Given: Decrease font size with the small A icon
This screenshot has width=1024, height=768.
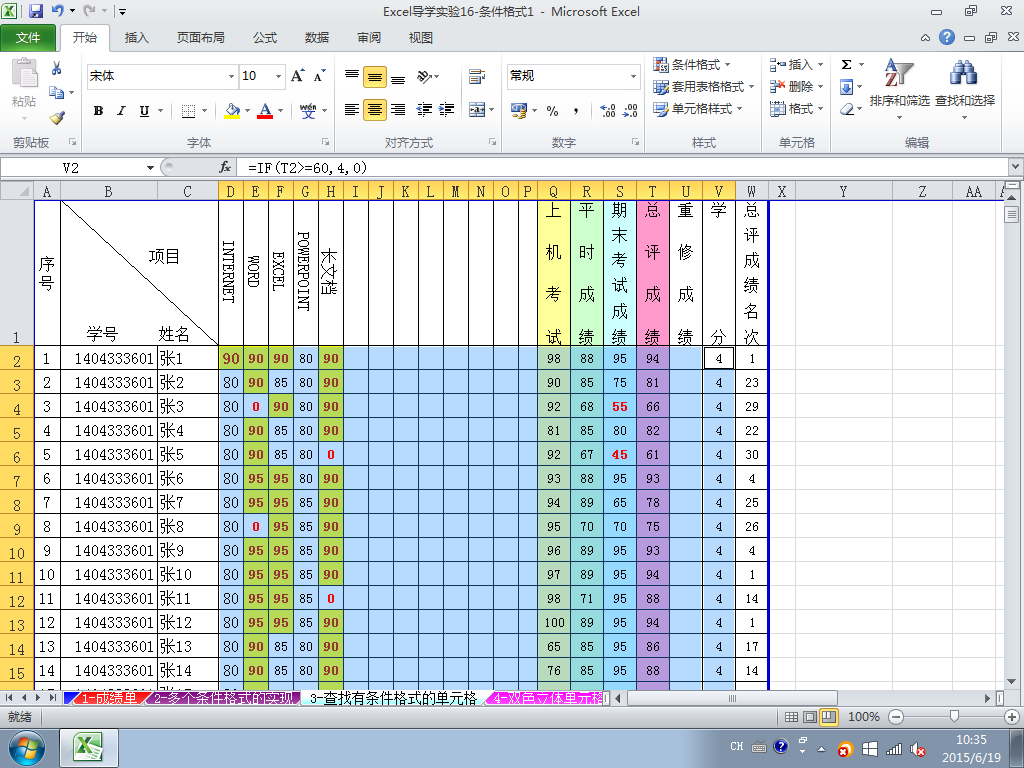Looking at the screenshot, I should click(x=319, y=76).
